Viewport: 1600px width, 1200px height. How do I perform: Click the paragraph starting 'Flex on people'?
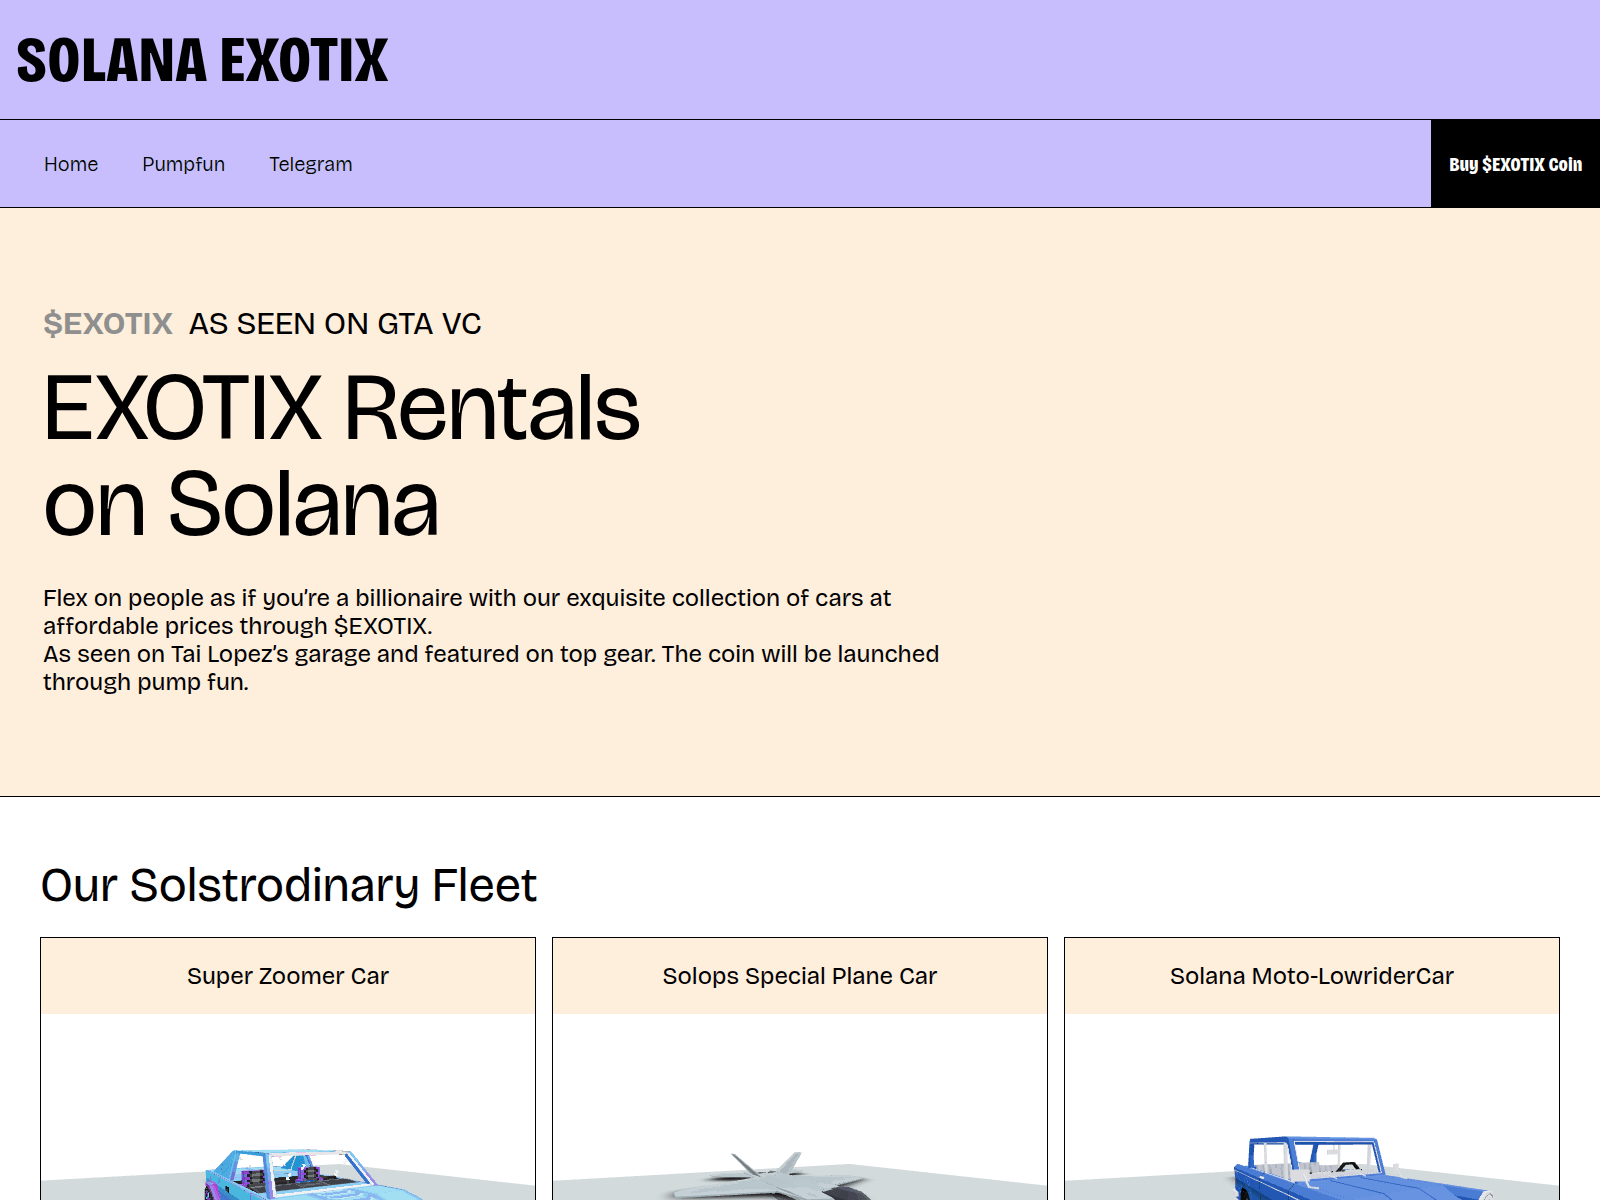(x=491, y=640)
